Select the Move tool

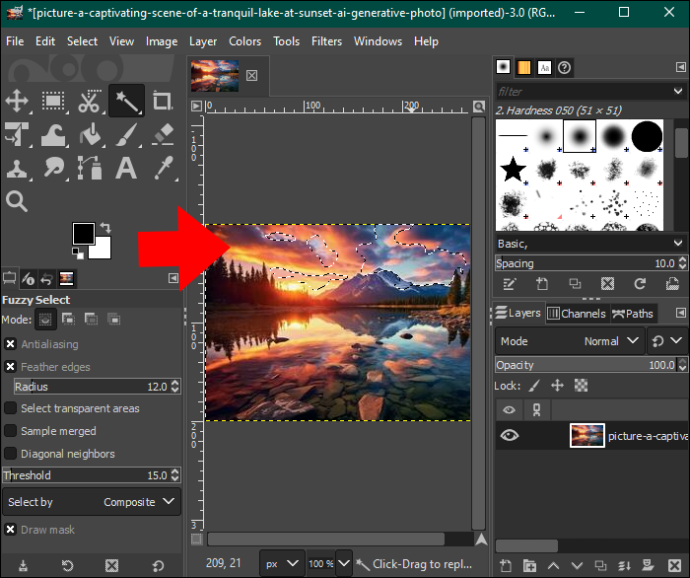(17, 101)
